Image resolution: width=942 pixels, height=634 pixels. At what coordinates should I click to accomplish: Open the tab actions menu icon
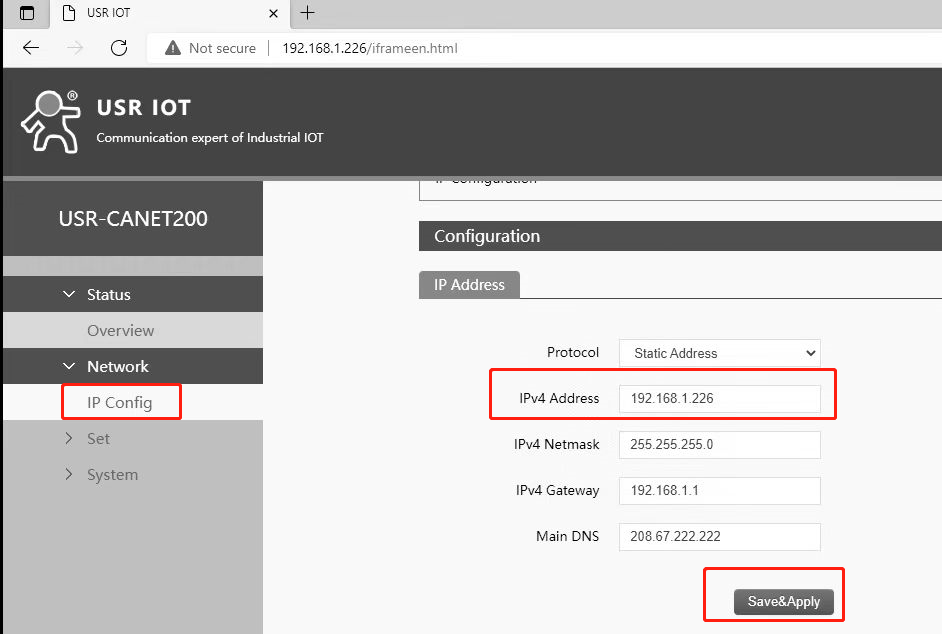(x=27, y=13)
